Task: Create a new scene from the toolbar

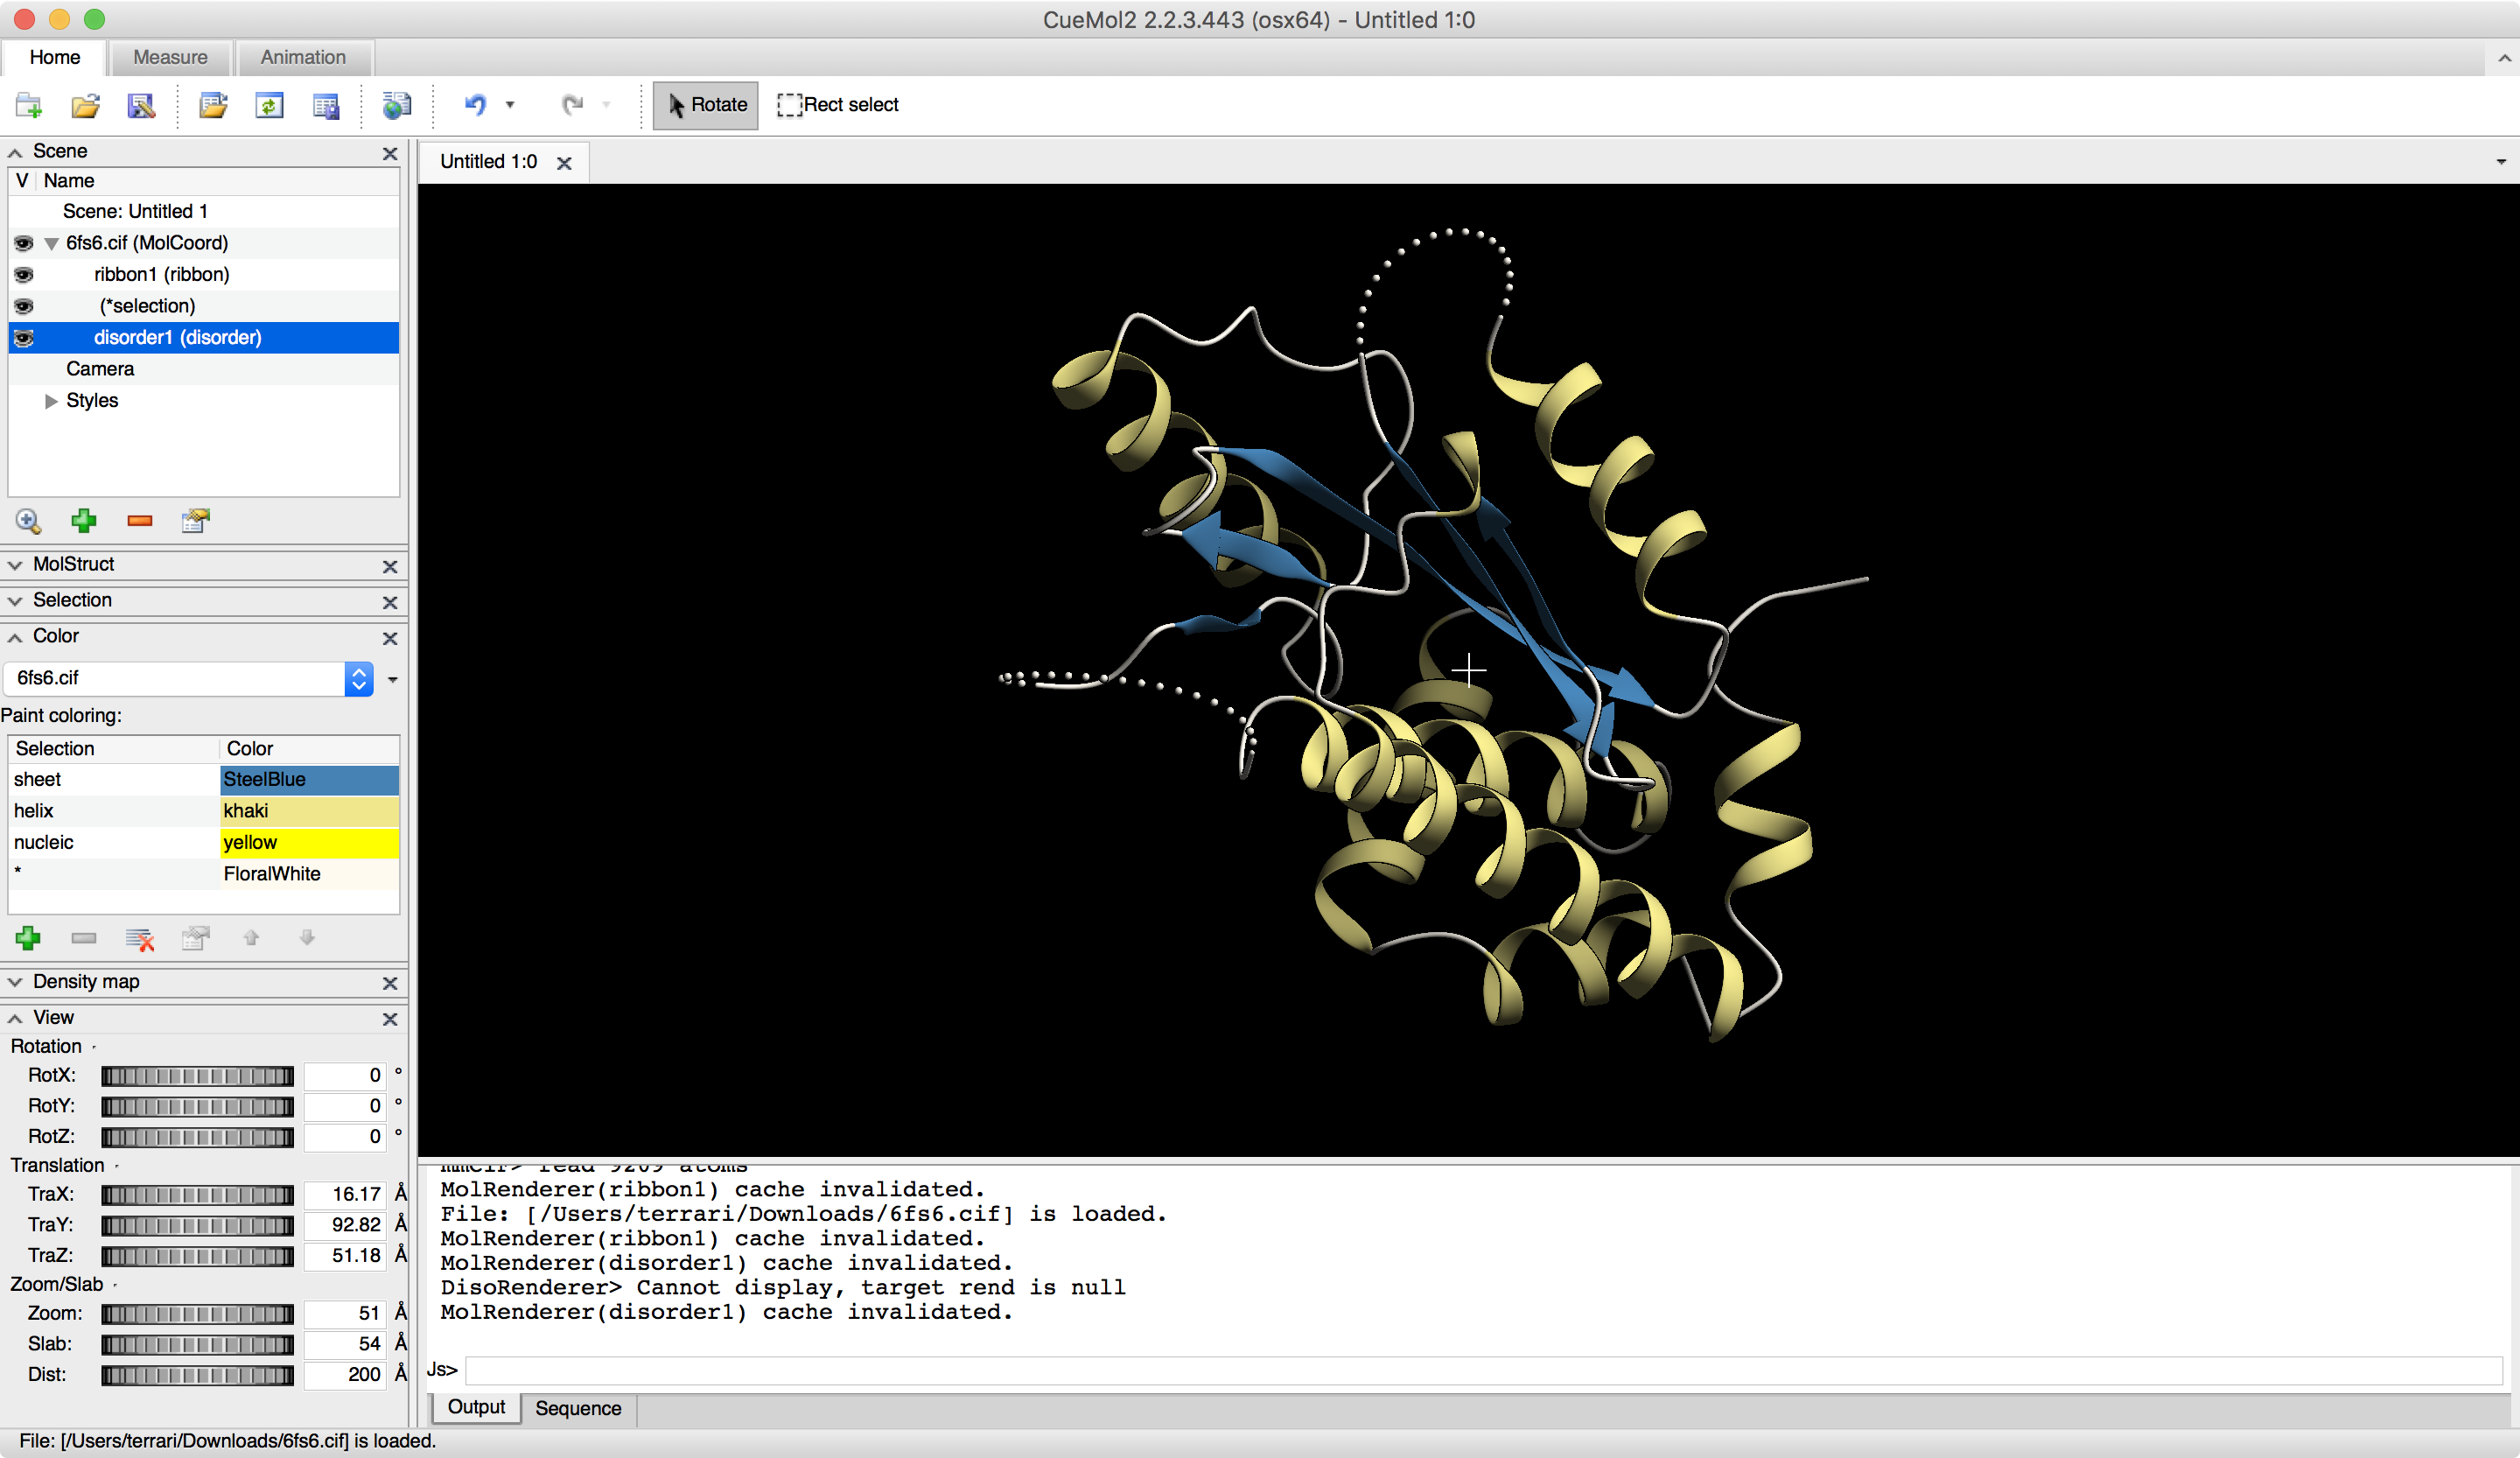Action: pos(28,105)
